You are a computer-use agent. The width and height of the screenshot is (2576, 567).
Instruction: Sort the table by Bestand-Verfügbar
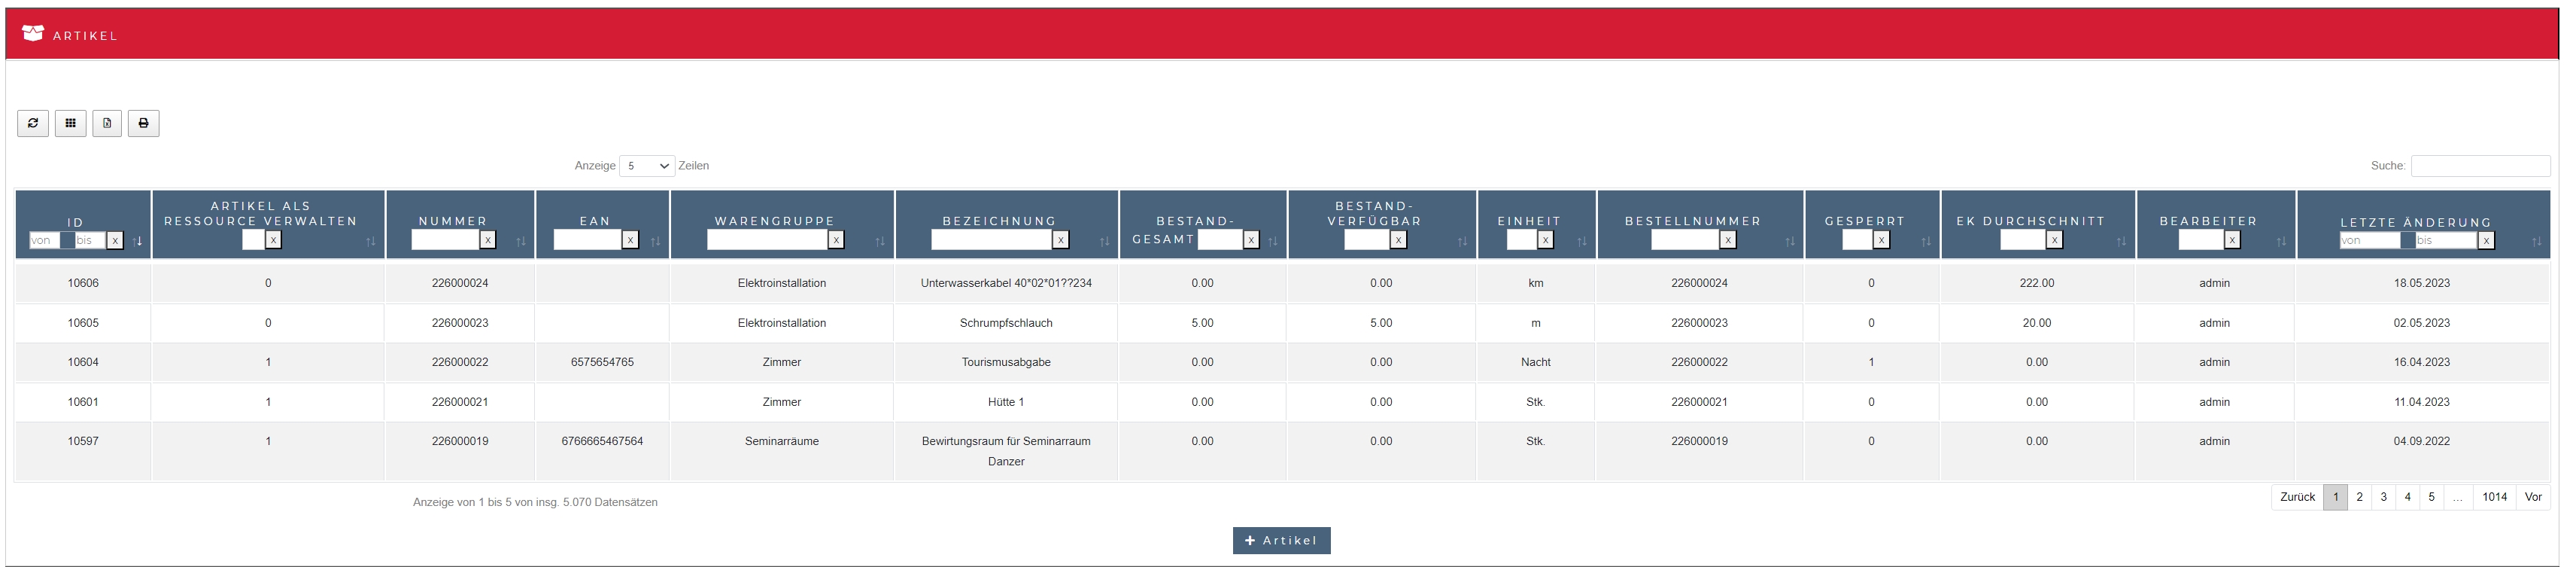pos(1462,241)
